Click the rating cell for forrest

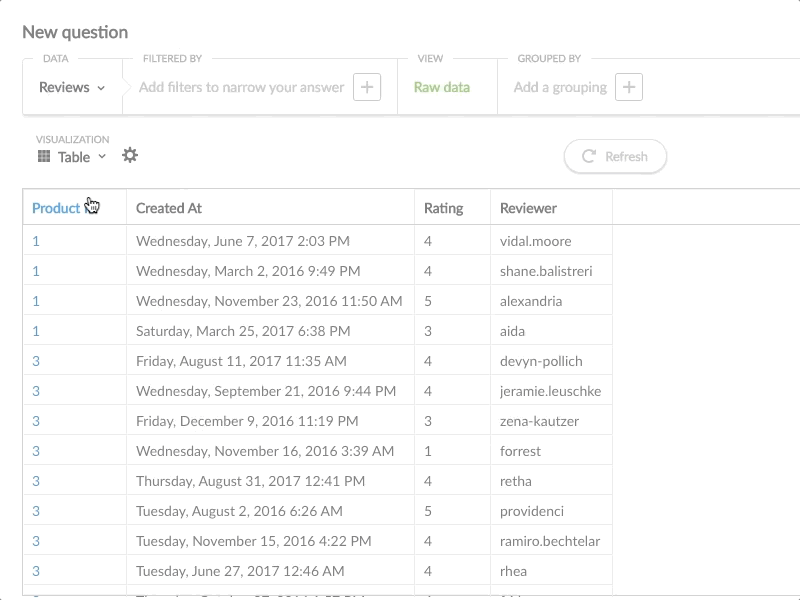428,451
